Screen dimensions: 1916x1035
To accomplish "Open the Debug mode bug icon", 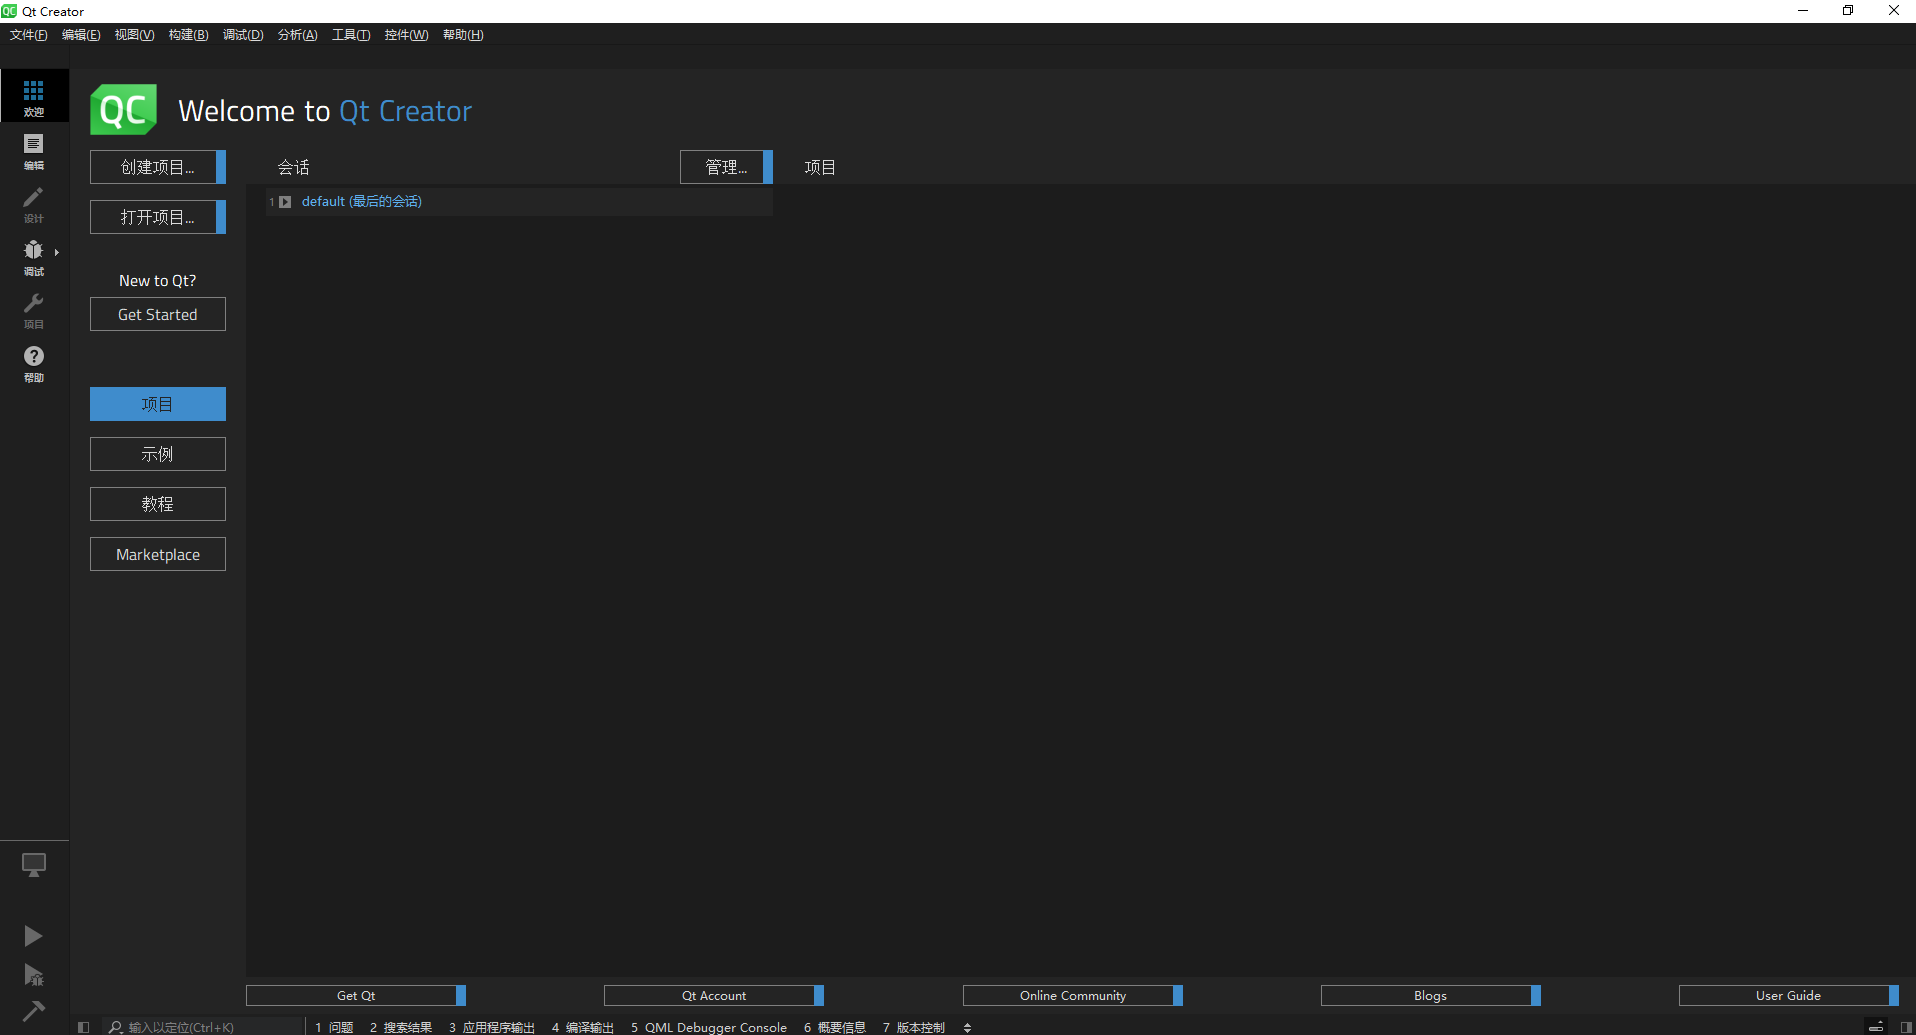I will [34, 257].
